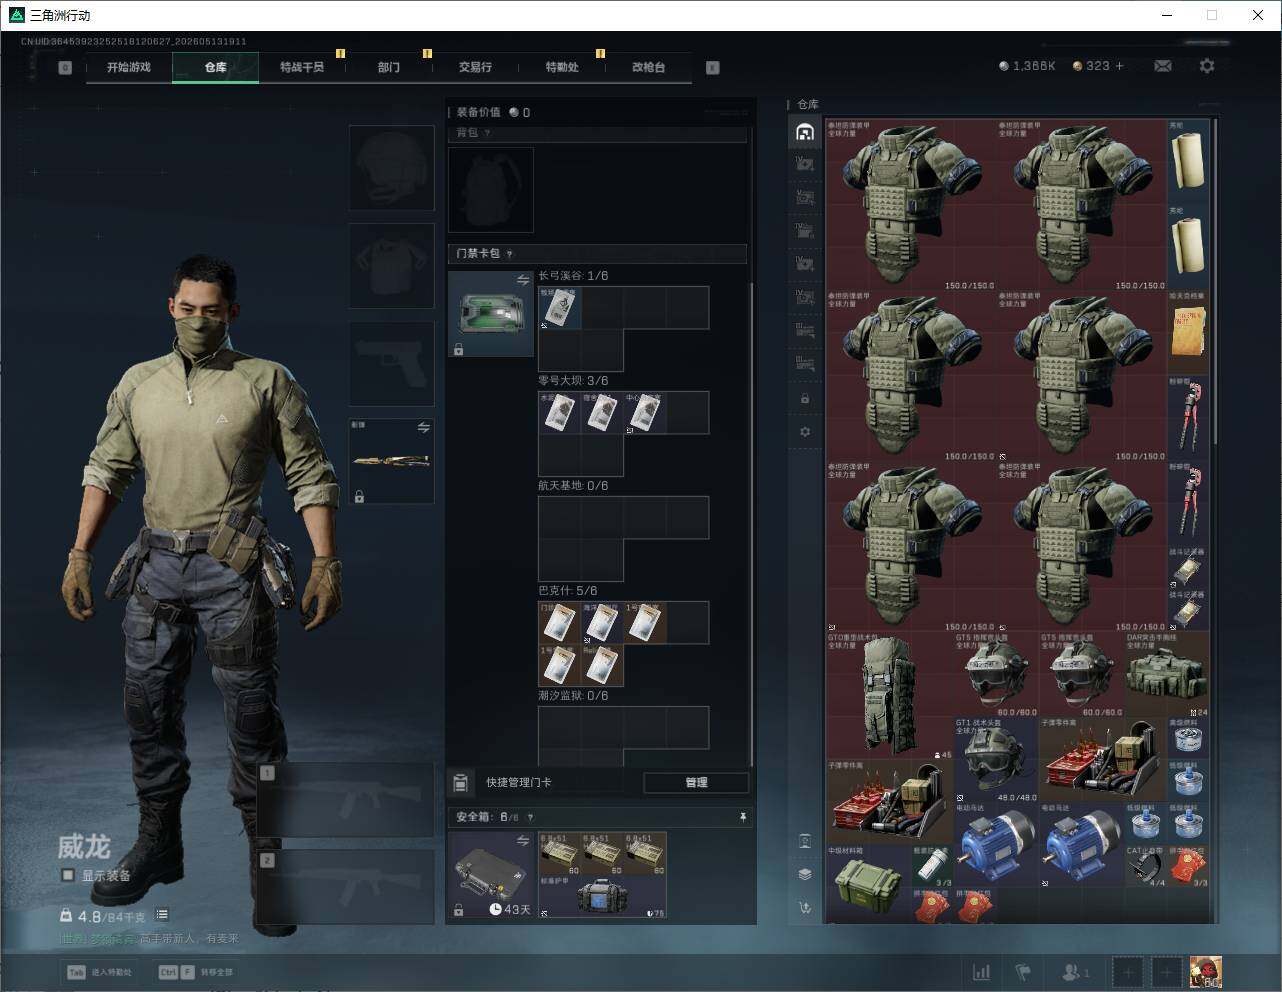
Task: Click the warehouse grid scrollbar
Action: [1215, 282]
